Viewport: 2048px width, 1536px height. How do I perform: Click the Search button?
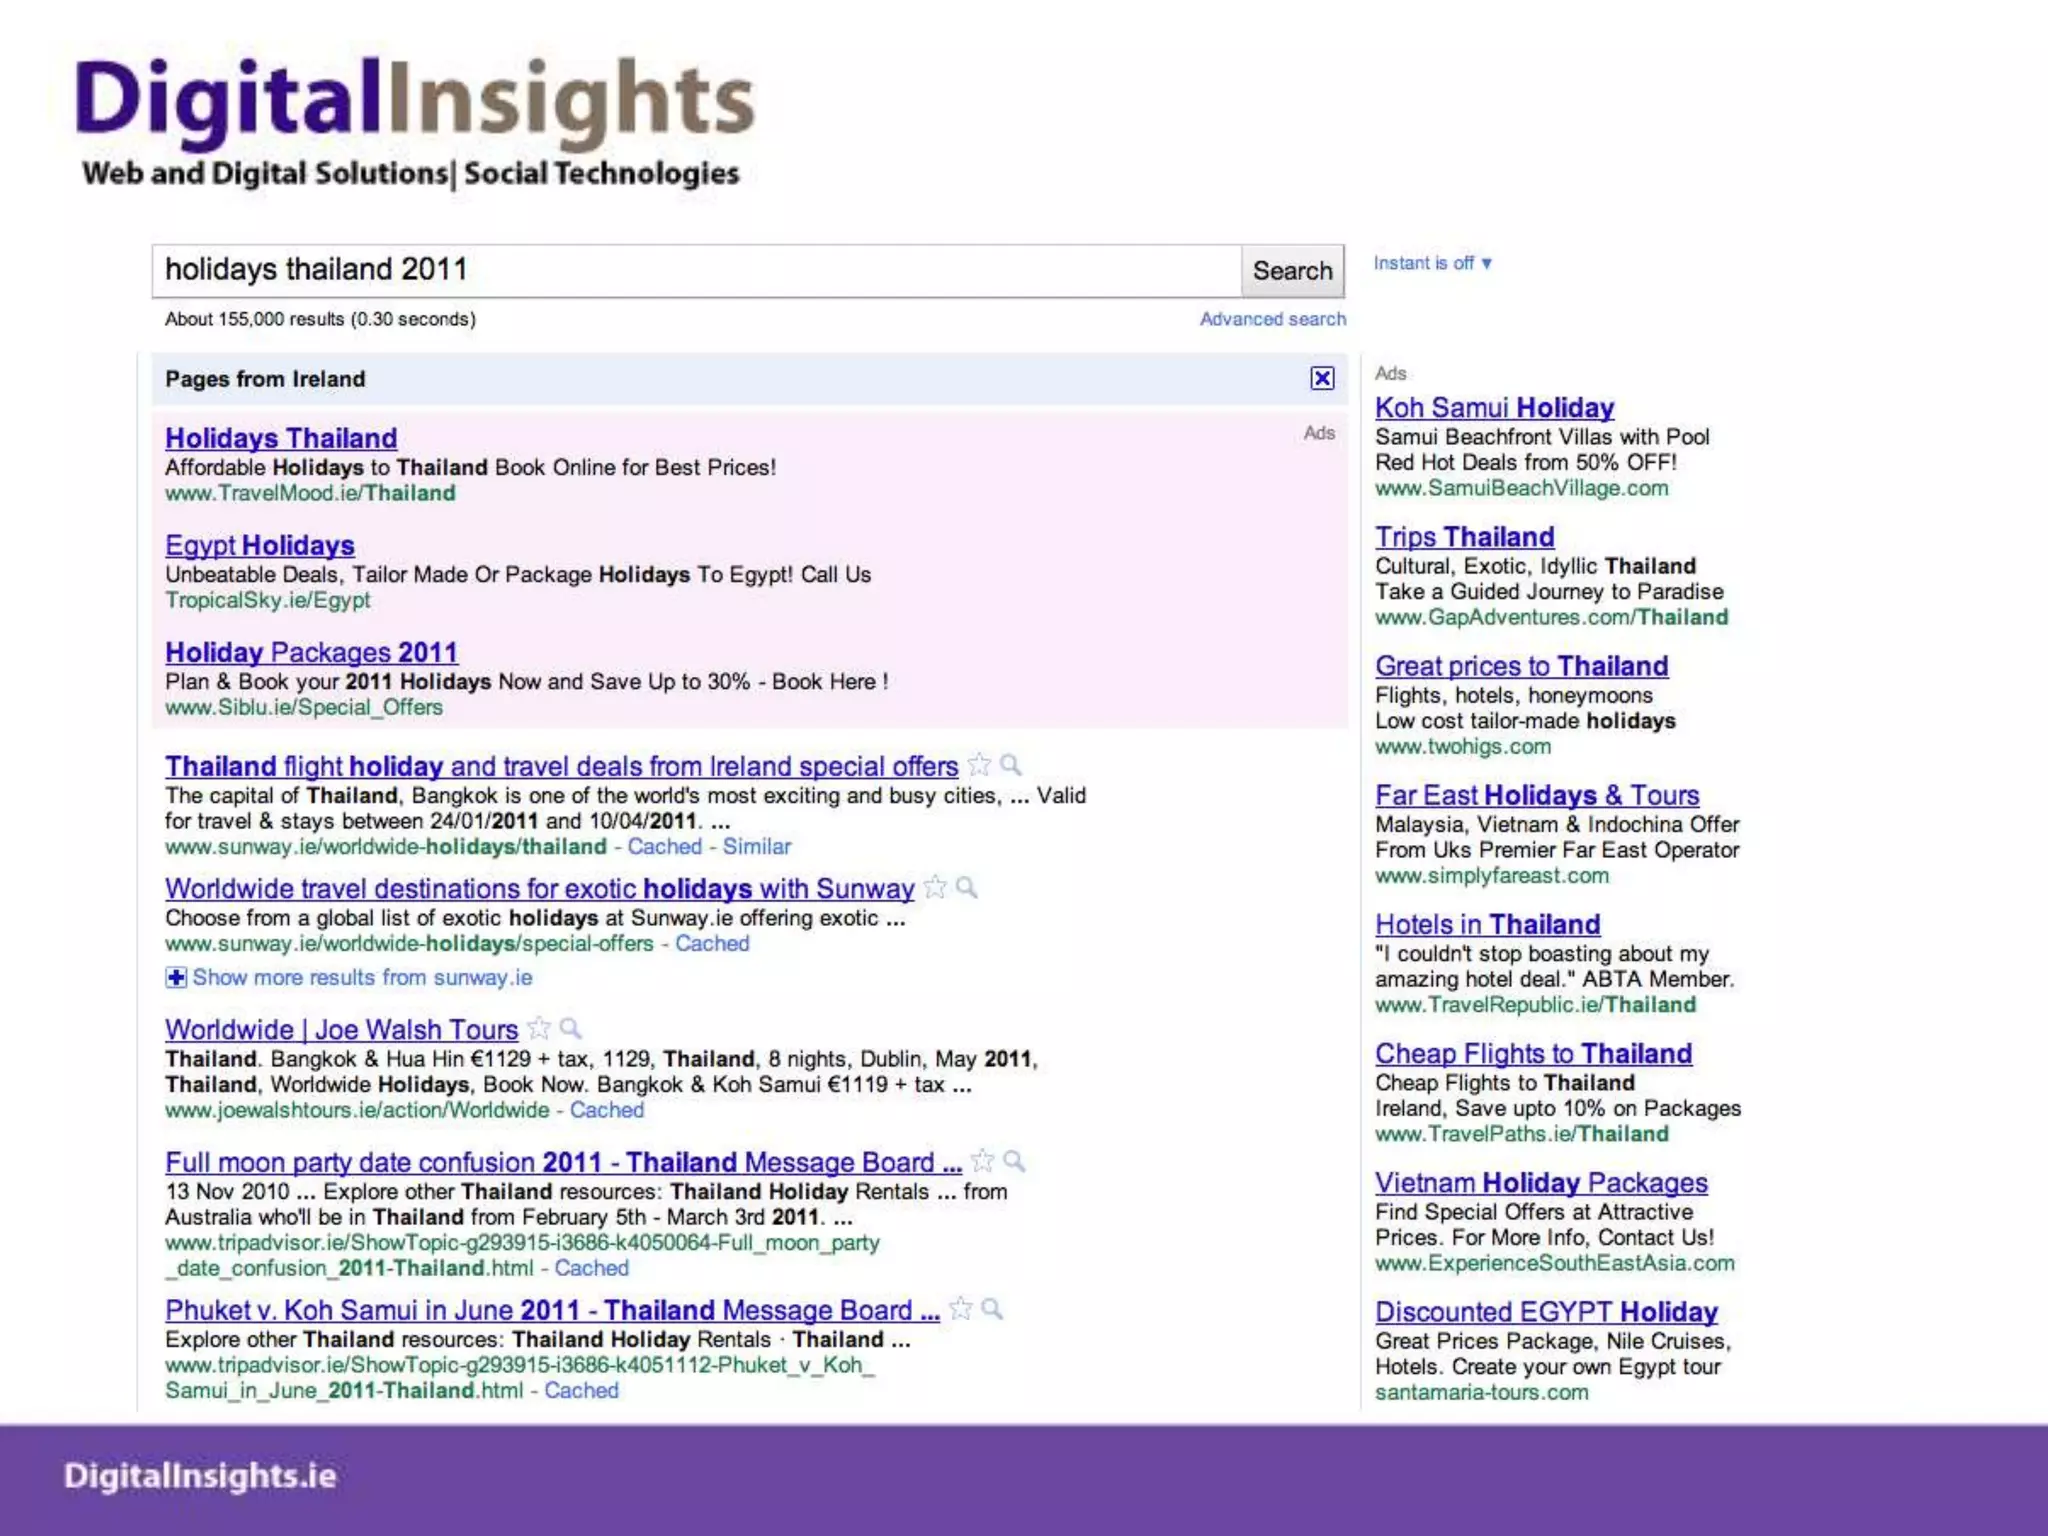1292,271
